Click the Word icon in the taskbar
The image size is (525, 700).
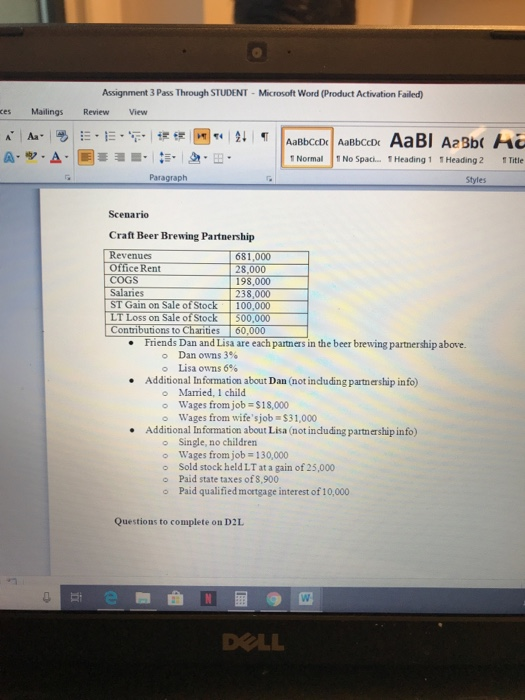coord(306,598)
